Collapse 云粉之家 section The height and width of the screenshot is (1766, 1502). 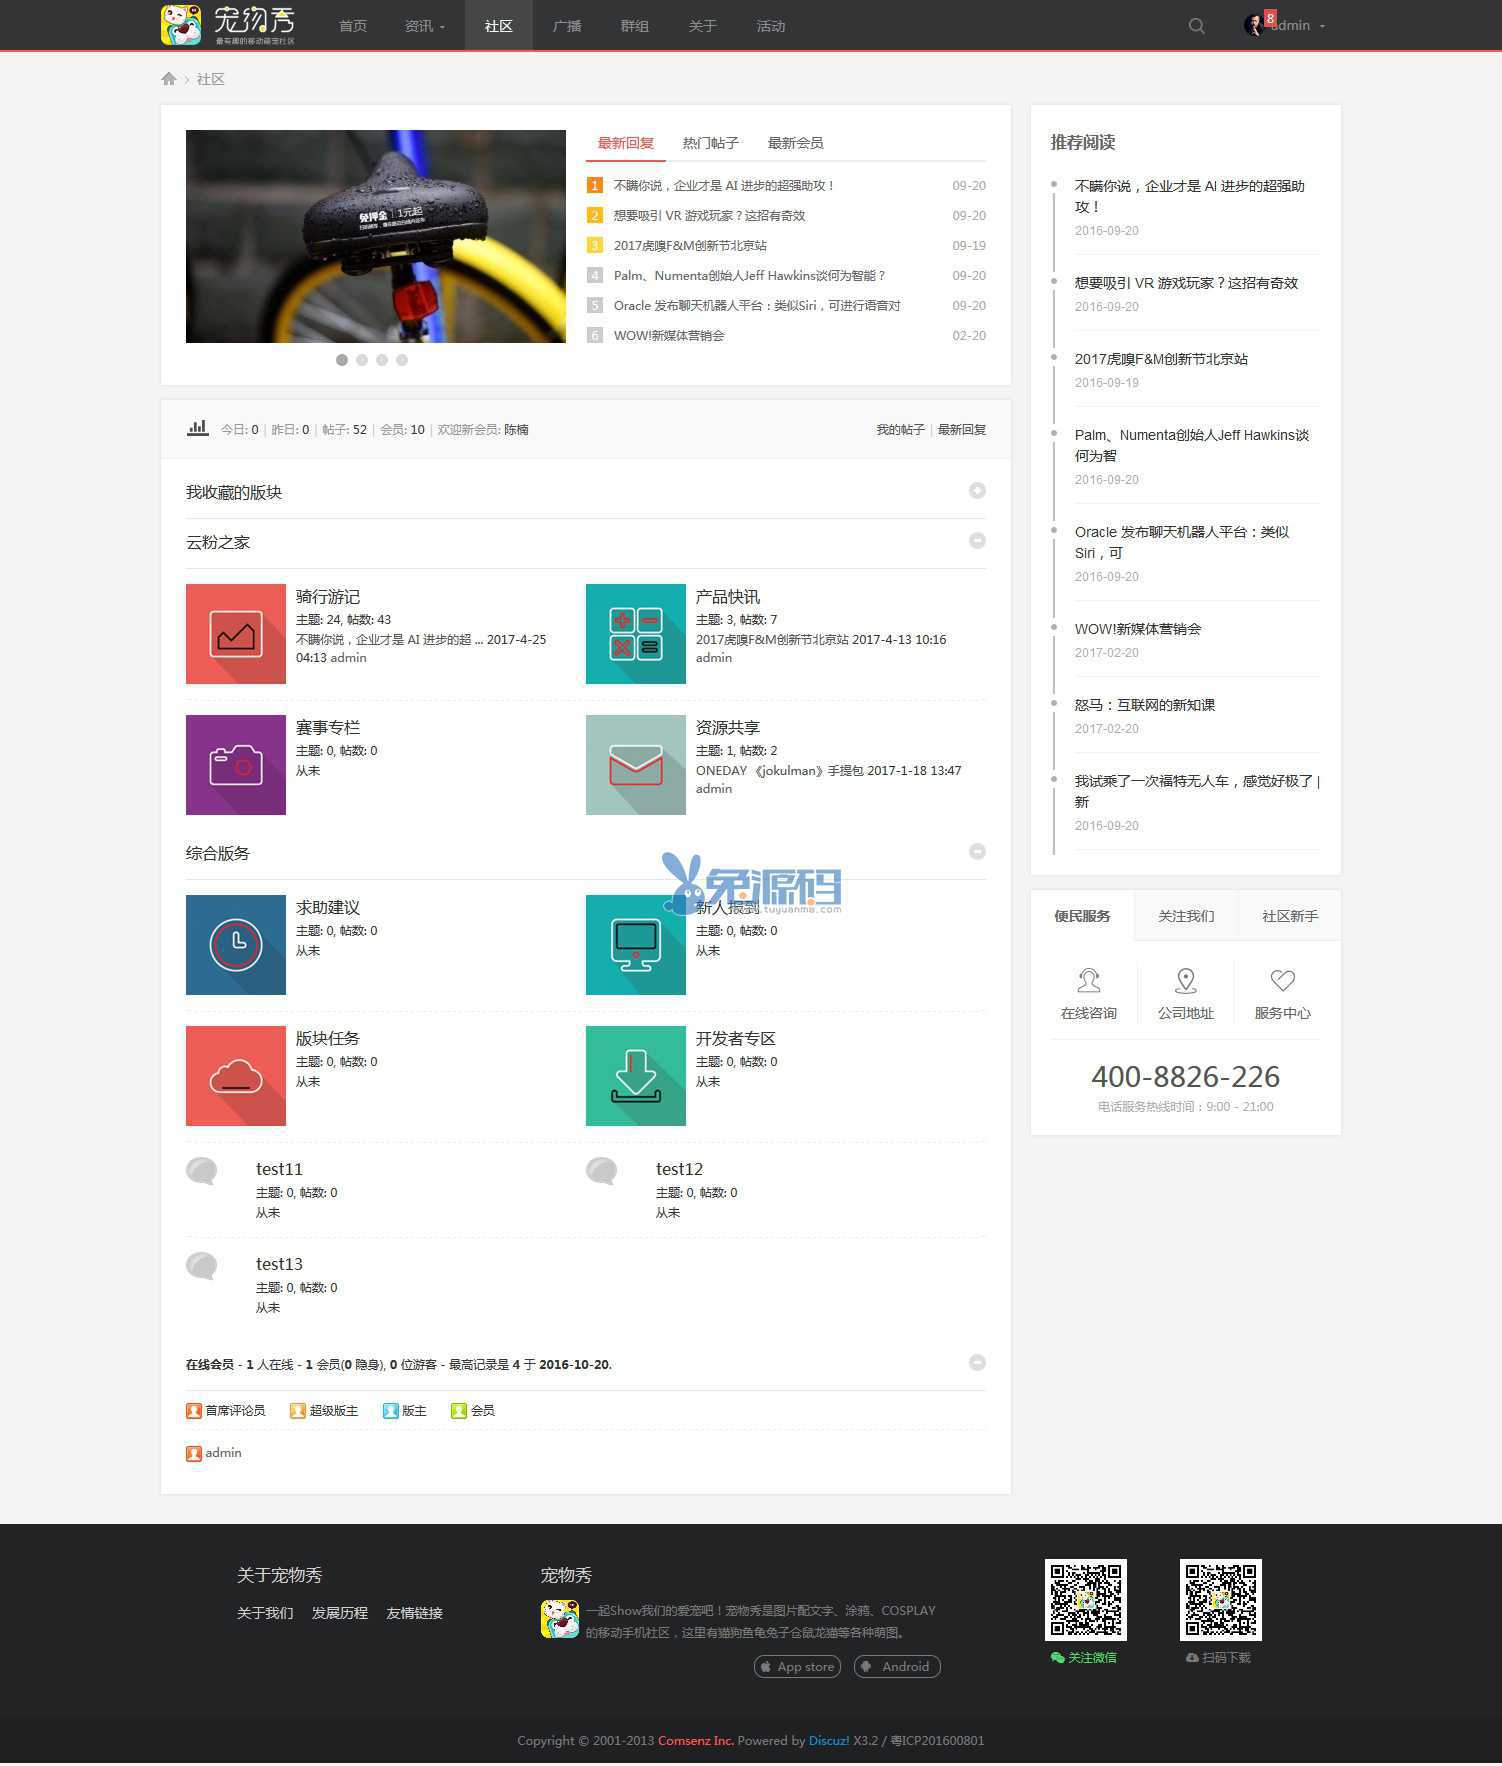[x=977, y=540]
